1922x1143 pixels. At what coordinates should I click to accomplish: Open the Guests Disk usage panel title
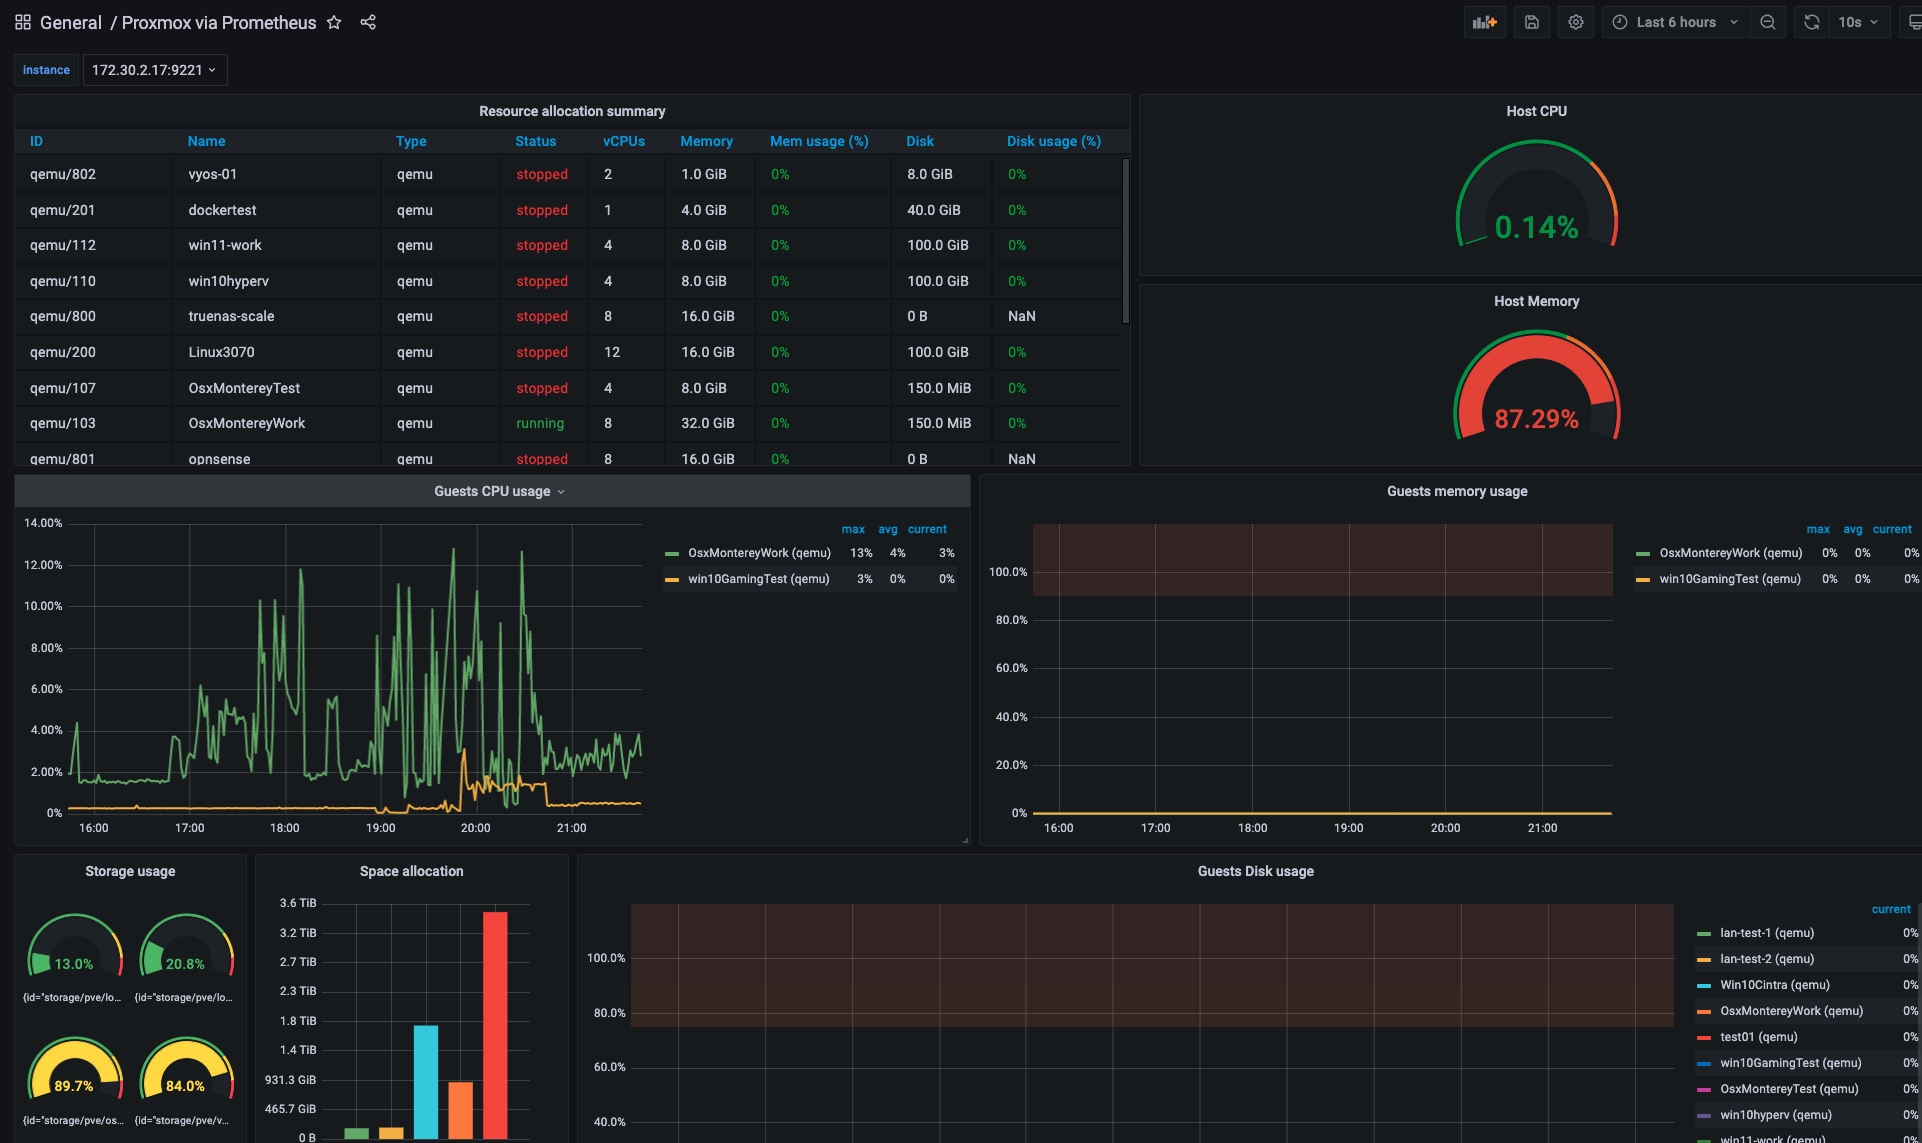[x=1255, y=871]
